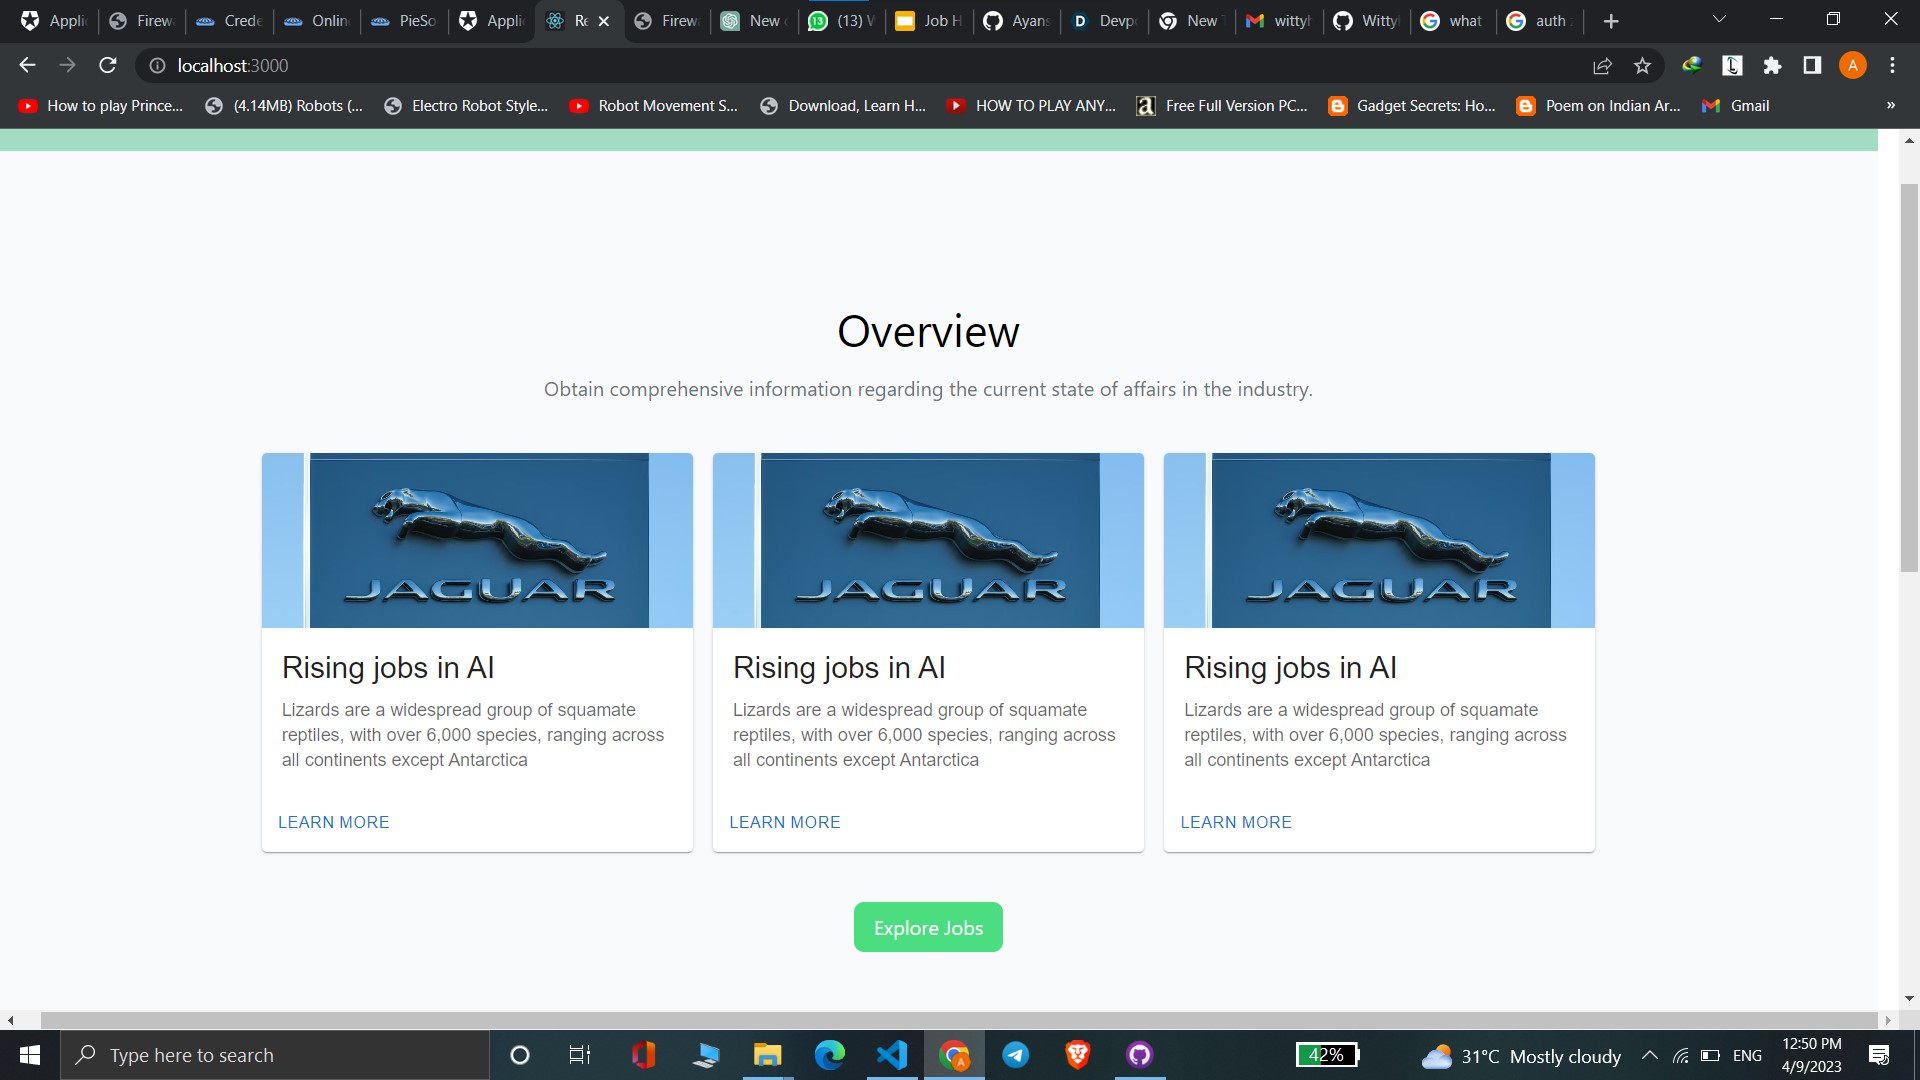
Task: Click LEARN MORE on first card
Action: pos(333,822)
